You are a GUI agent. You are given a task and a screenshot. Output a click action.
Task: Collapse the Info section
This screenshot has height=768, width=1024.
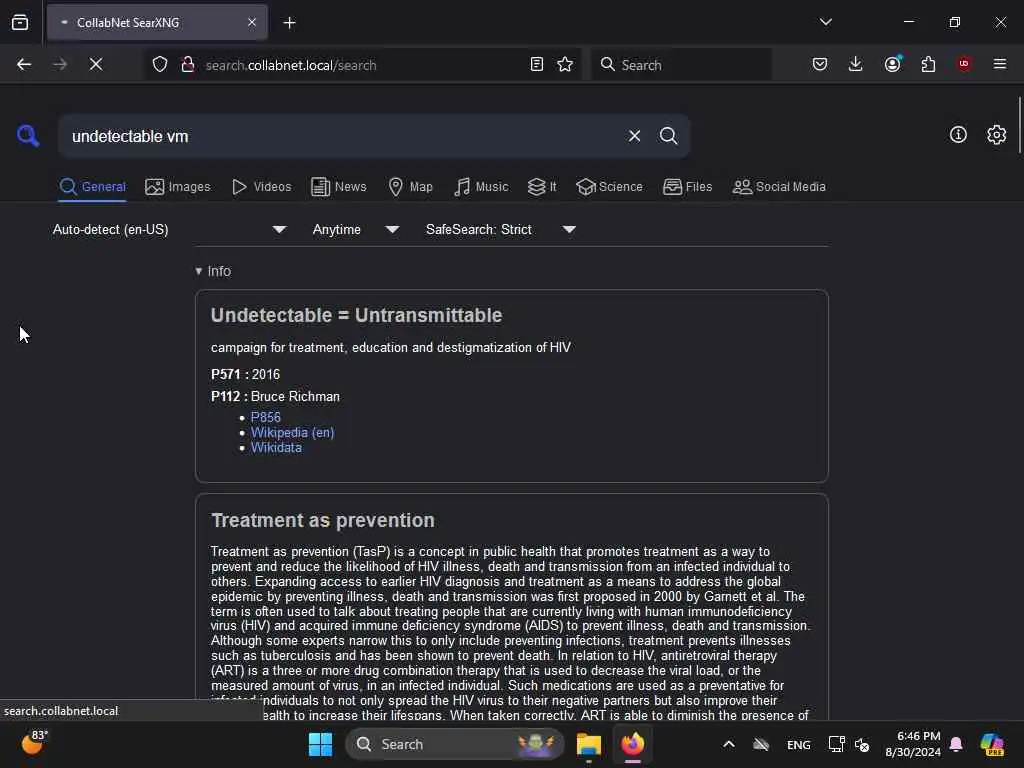213,271
